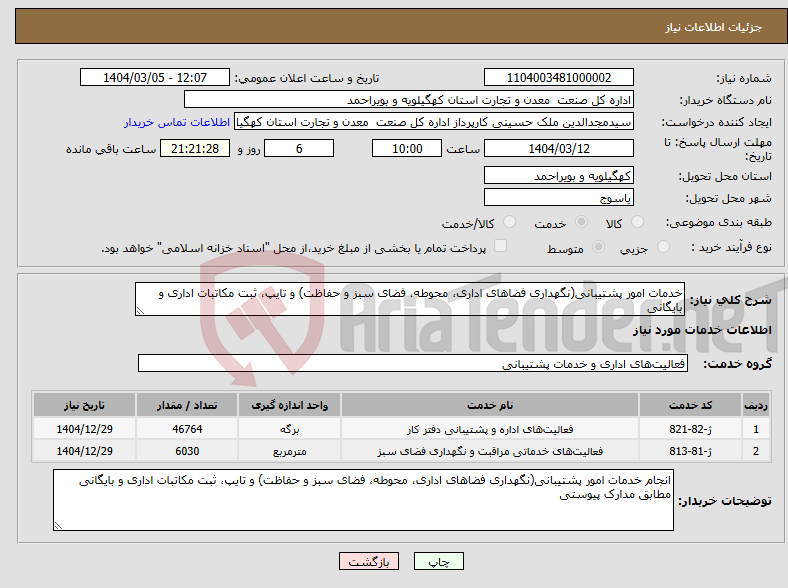Click the نگهداری فضای سبز service name cell
The image size is (788, 588).
click(490, 451)
